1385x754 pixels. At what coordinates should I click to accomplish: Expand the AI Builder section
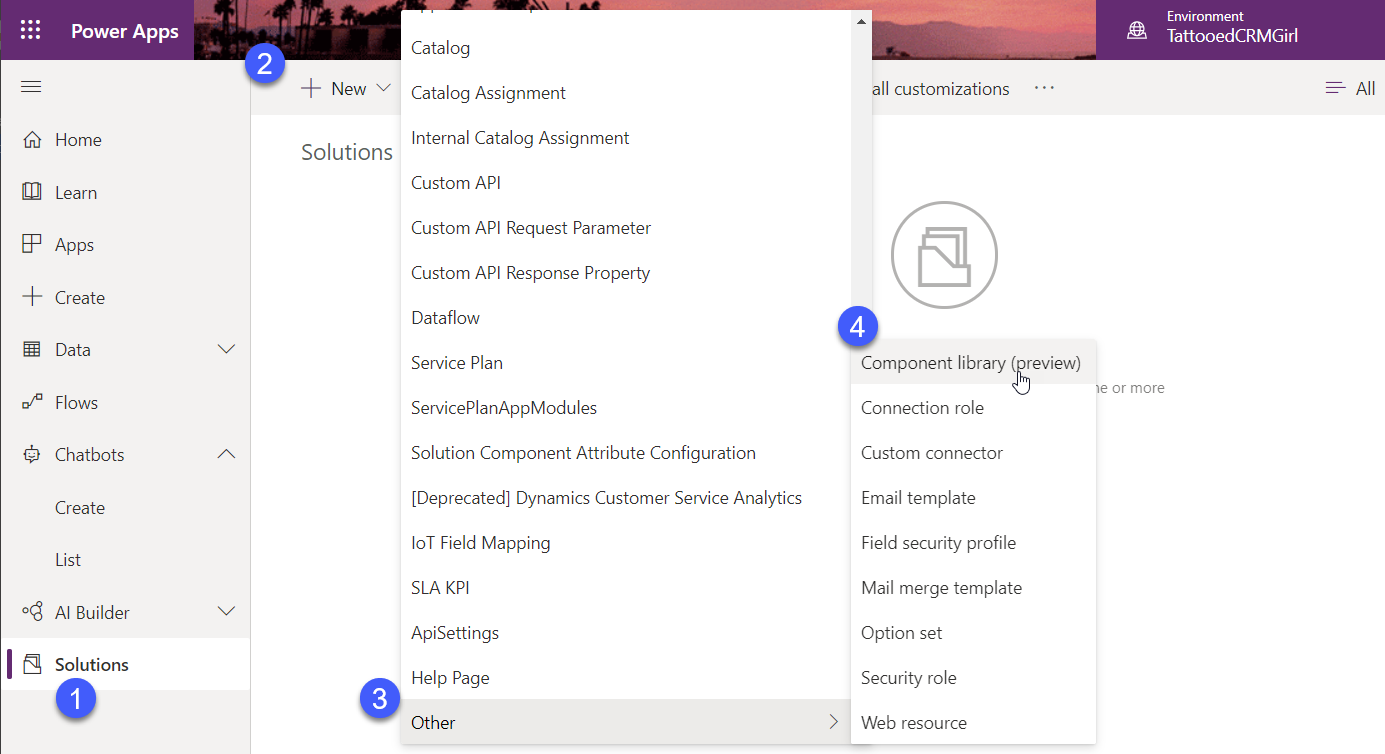pos(226,611)
